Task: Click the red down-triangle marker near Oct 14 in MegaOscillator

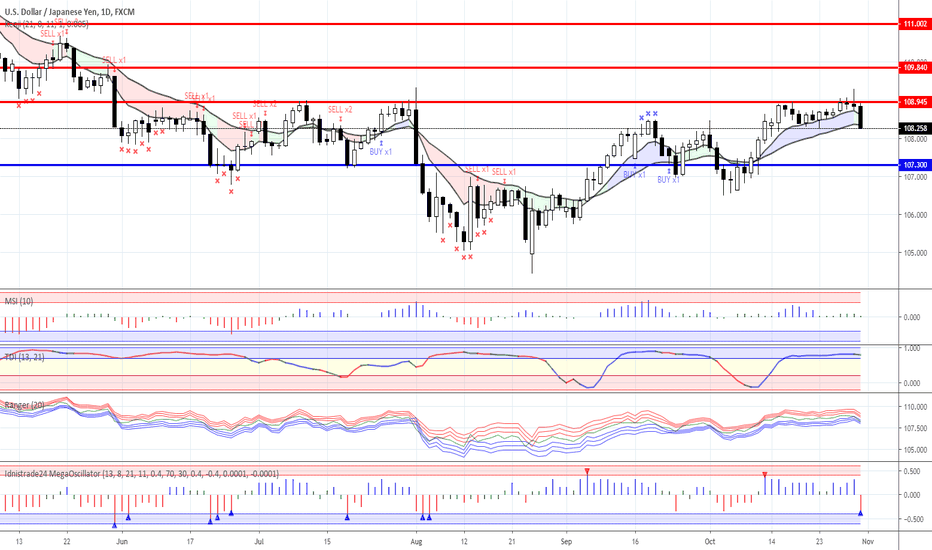Action: coord(765,474)
